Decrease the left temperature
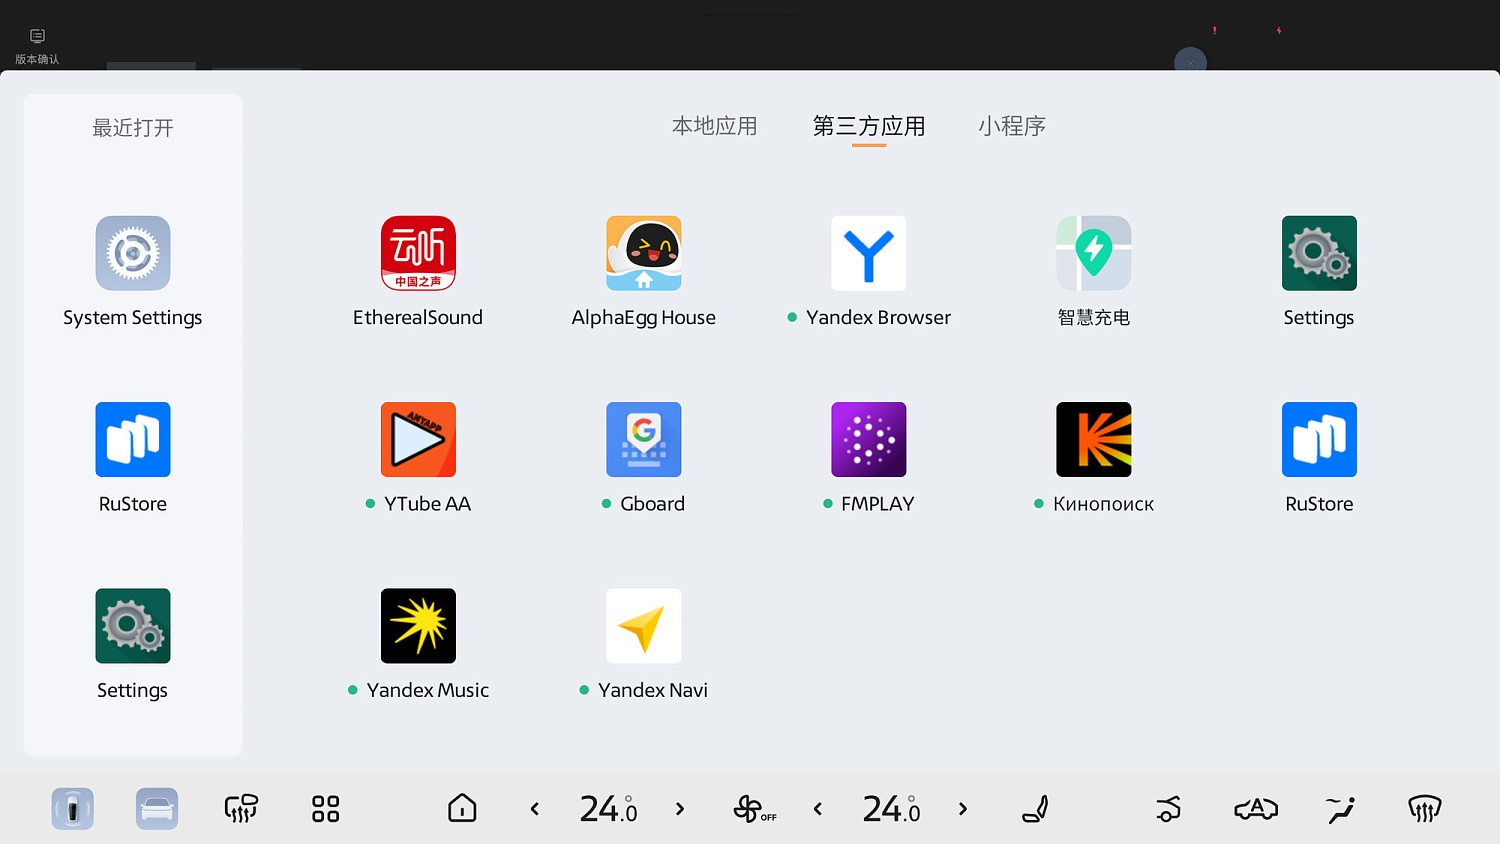 click(535, 809)
